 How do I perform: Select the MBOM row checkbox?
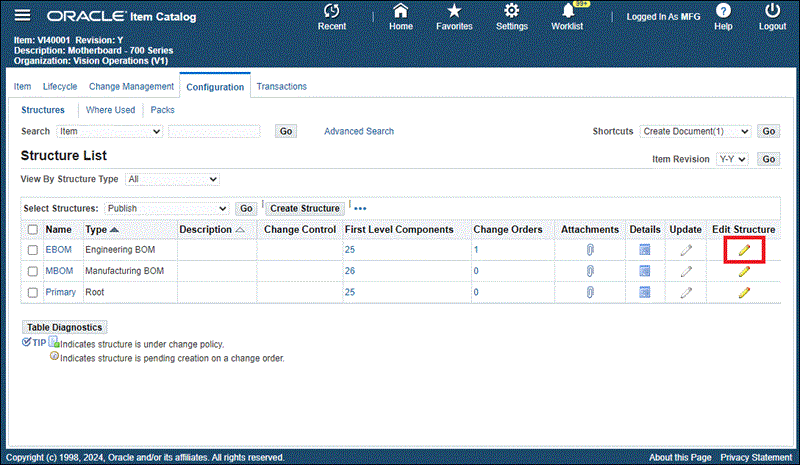tap(33, 271)
